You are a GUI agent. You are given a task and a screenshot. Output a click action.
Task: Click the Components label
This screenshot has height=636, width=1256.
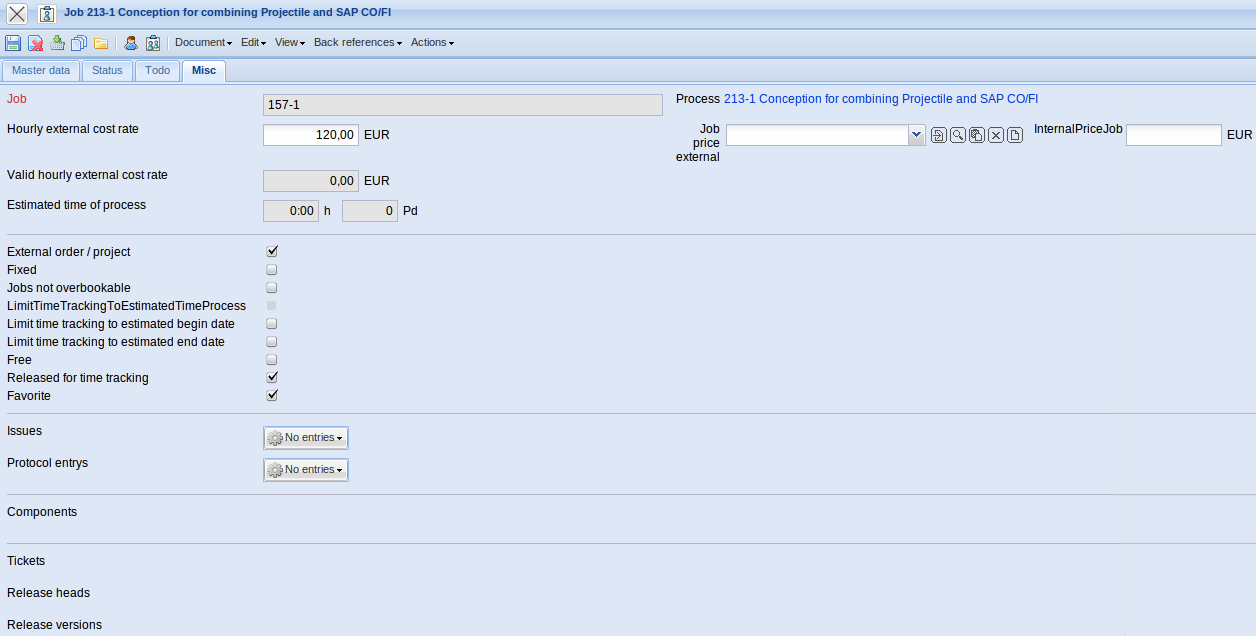(42, 512)
